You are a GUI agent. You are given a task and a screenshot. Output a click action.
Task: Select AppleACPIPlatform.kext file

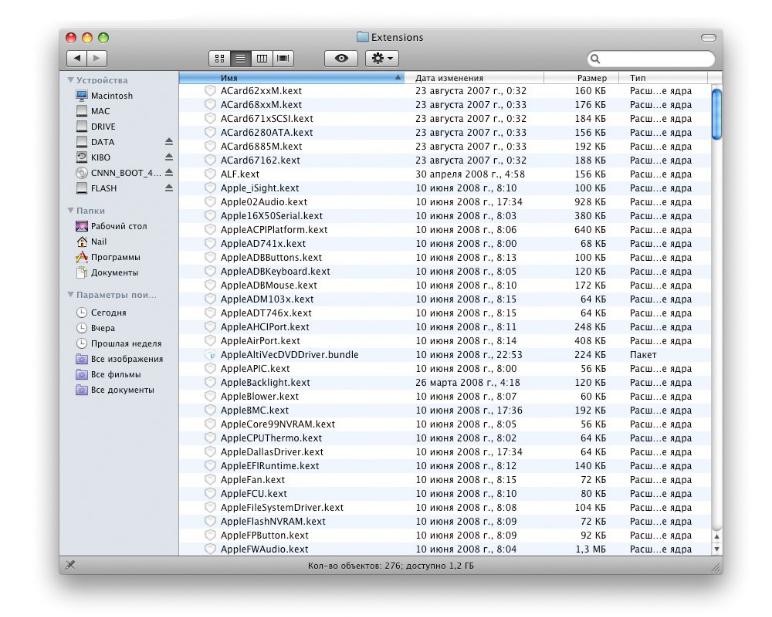click(445, 229)
